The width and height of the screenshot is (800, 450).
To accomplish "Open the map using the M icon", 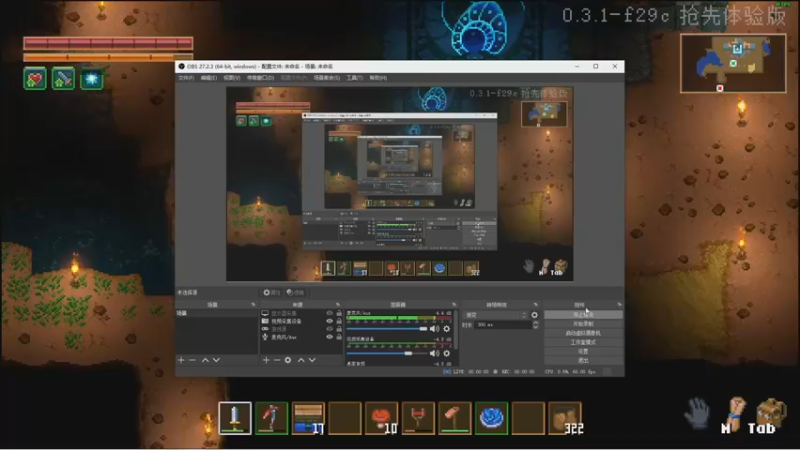I will tap(733, 416).
